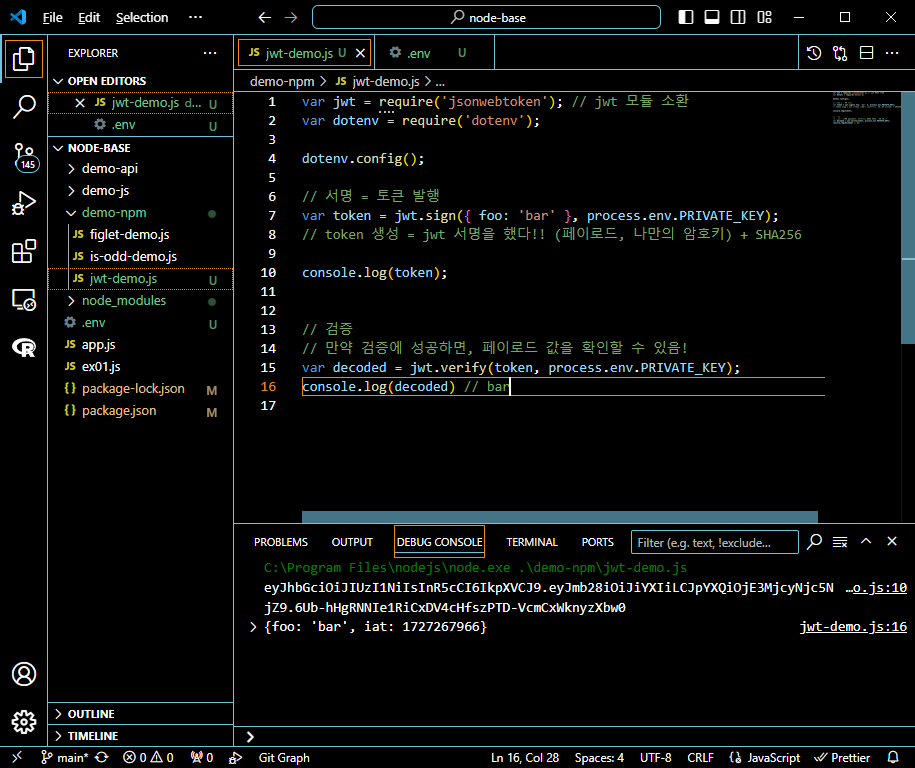This screenshot has width=915, height=768.
Task: Click Prettier formatter status item
Action: 842,757
